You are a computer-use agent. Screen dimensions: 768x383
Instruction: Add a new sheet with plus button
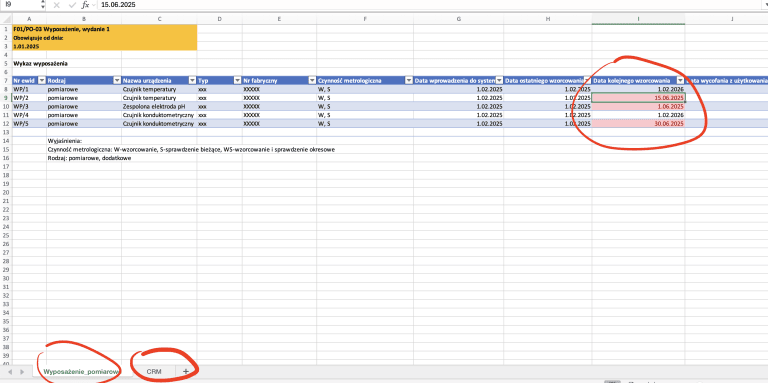click(186, 372)
